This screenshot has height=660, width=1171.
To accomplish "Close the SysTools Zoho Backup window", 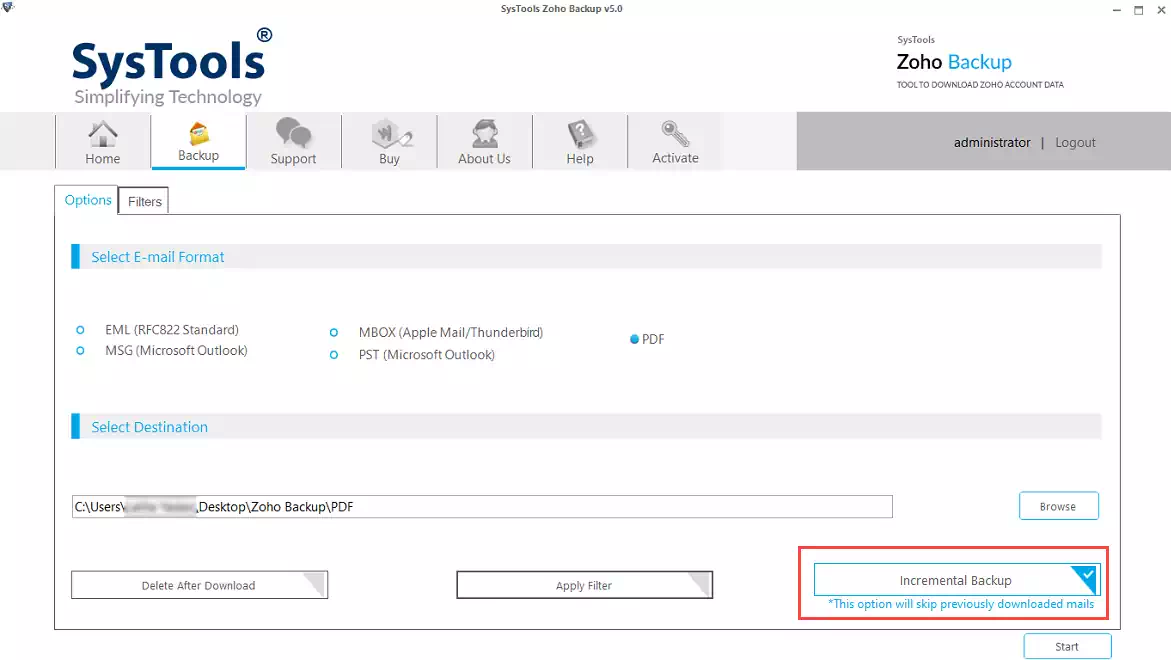I will point(1161,10).
